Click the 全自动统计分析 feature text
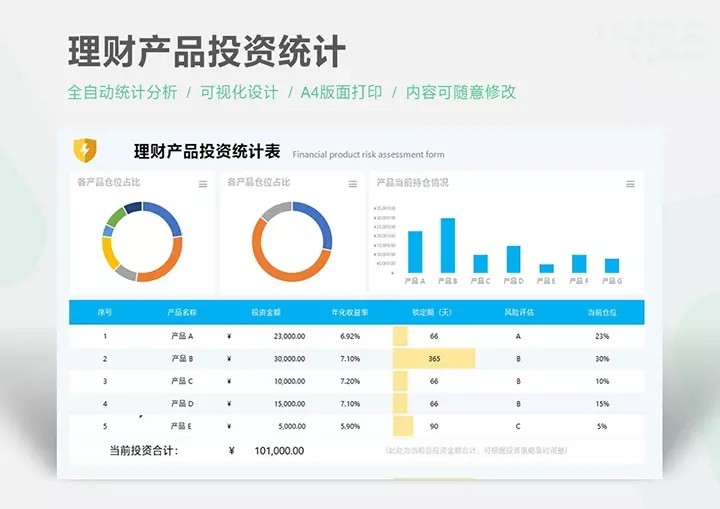The height and width of the screenshot is (509, 720). pos(122,92)
